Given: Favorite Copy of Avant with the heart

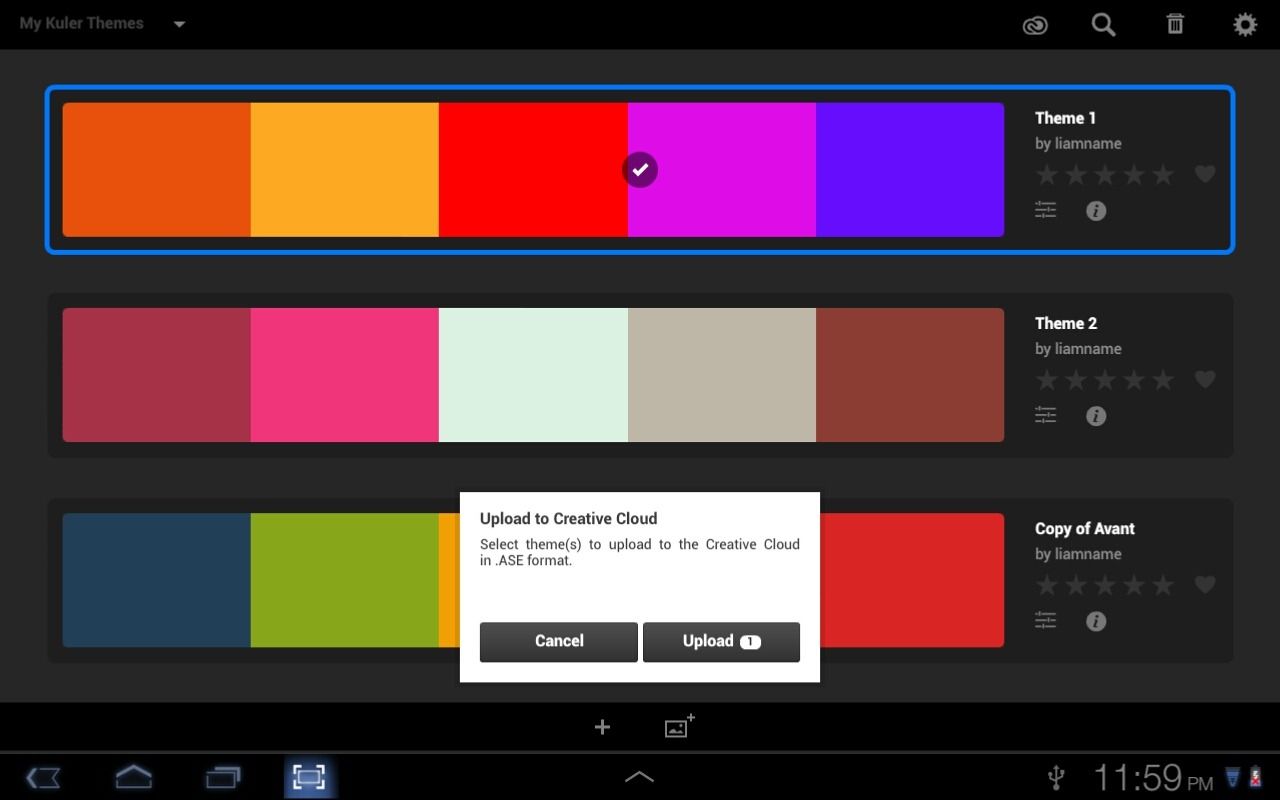Looking at the screenshot, I should click(1205, 584).
